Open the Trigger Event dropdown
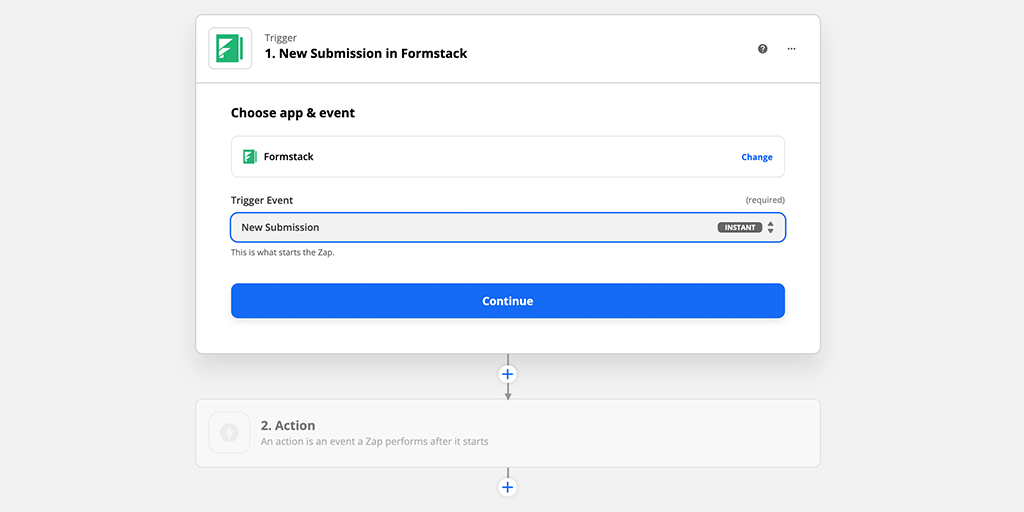The width and height of the screenshot is (1024, 512). [x=508, y=227]
